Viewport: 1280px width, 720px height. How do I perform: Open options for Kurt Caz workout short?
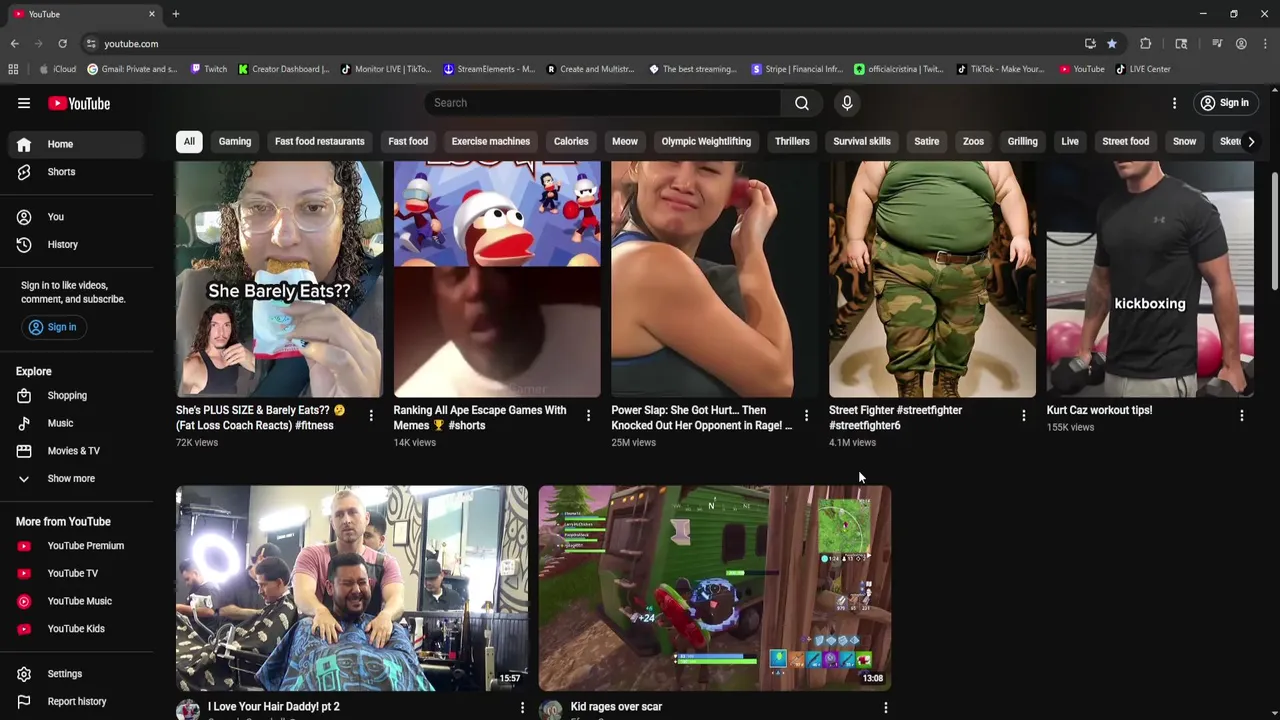(x=1242, y=416)
